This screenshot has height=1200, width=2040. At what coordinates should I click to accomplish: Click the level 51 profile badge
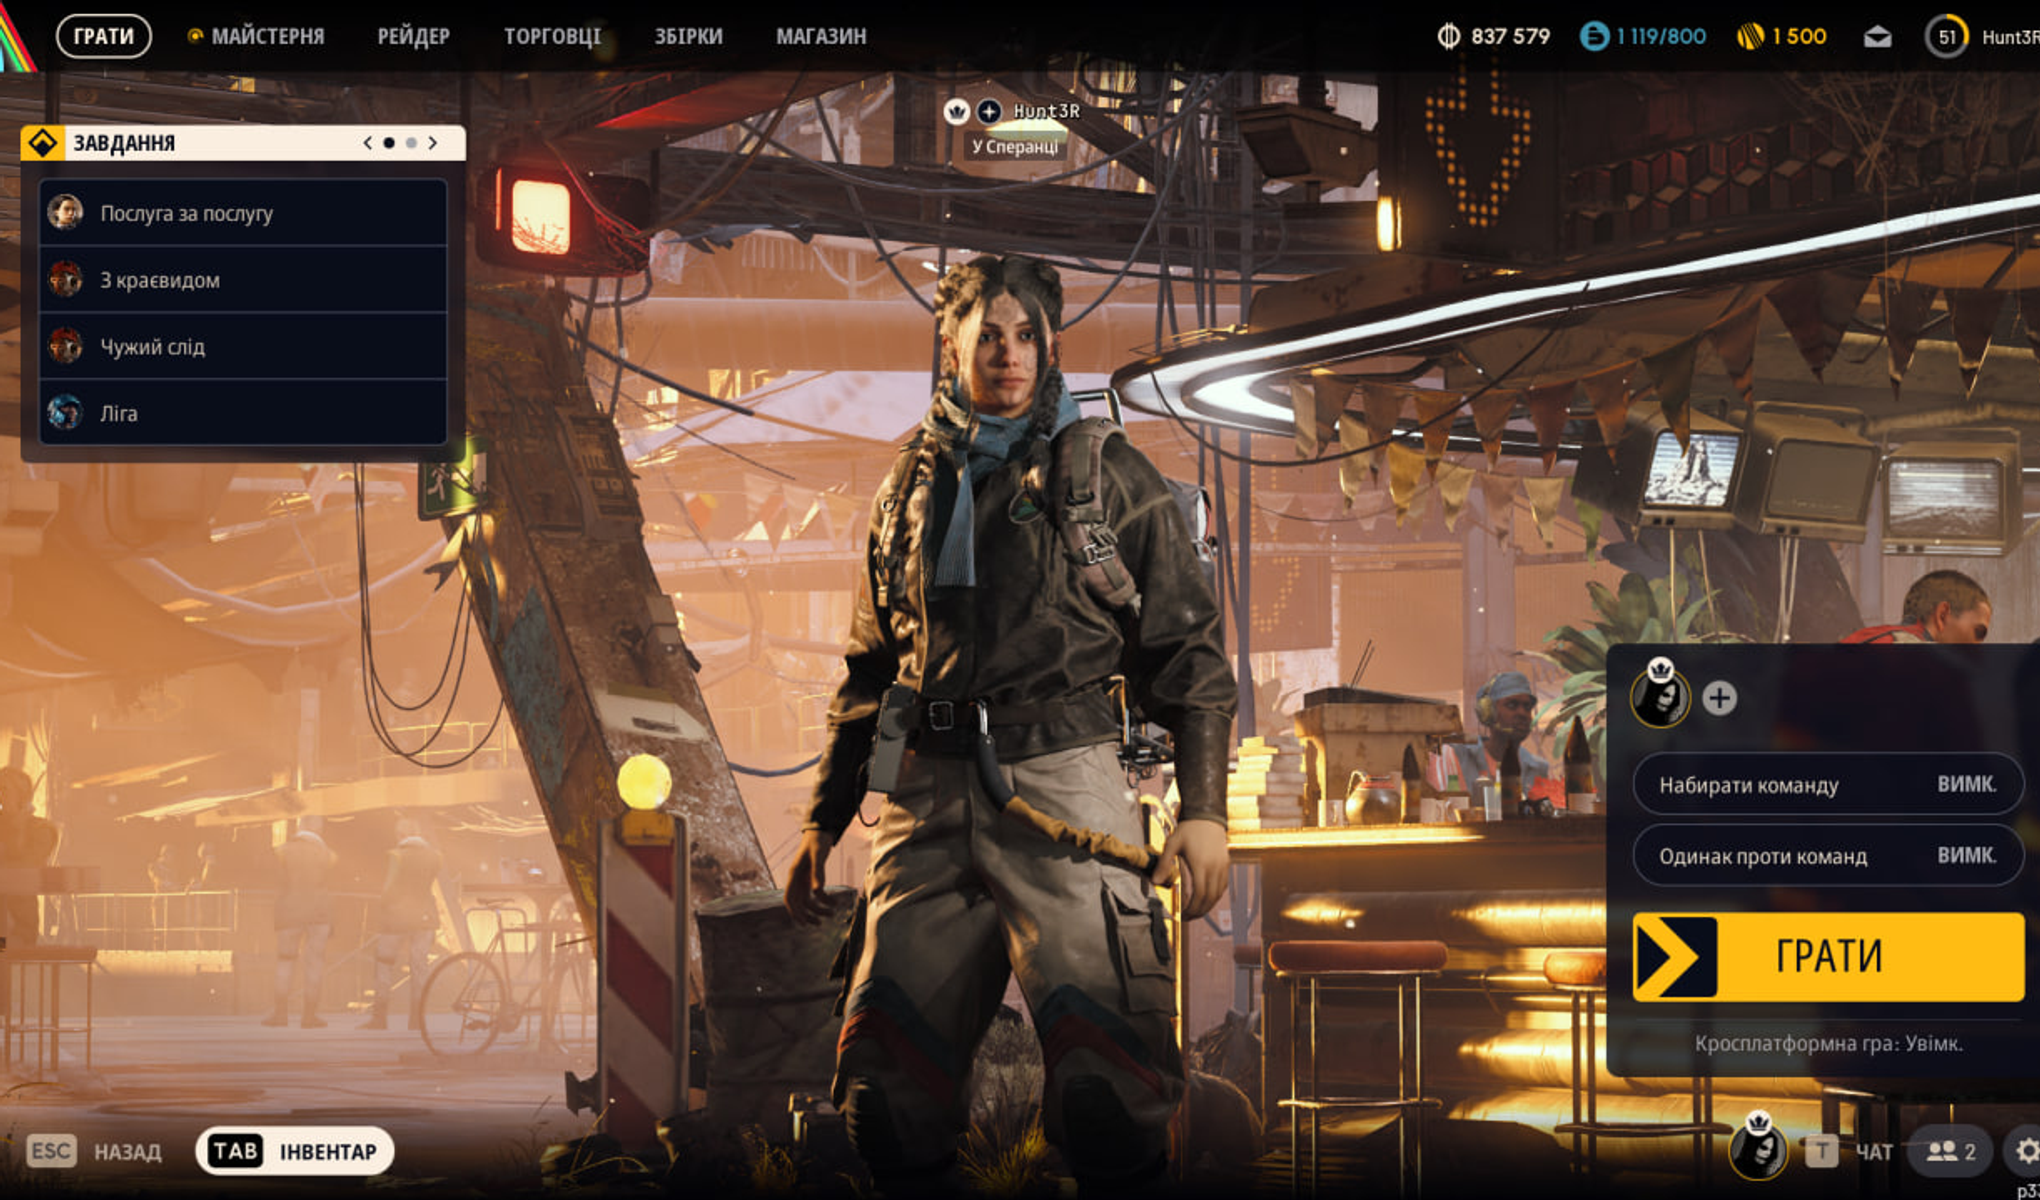click(x=1946, y=37)
